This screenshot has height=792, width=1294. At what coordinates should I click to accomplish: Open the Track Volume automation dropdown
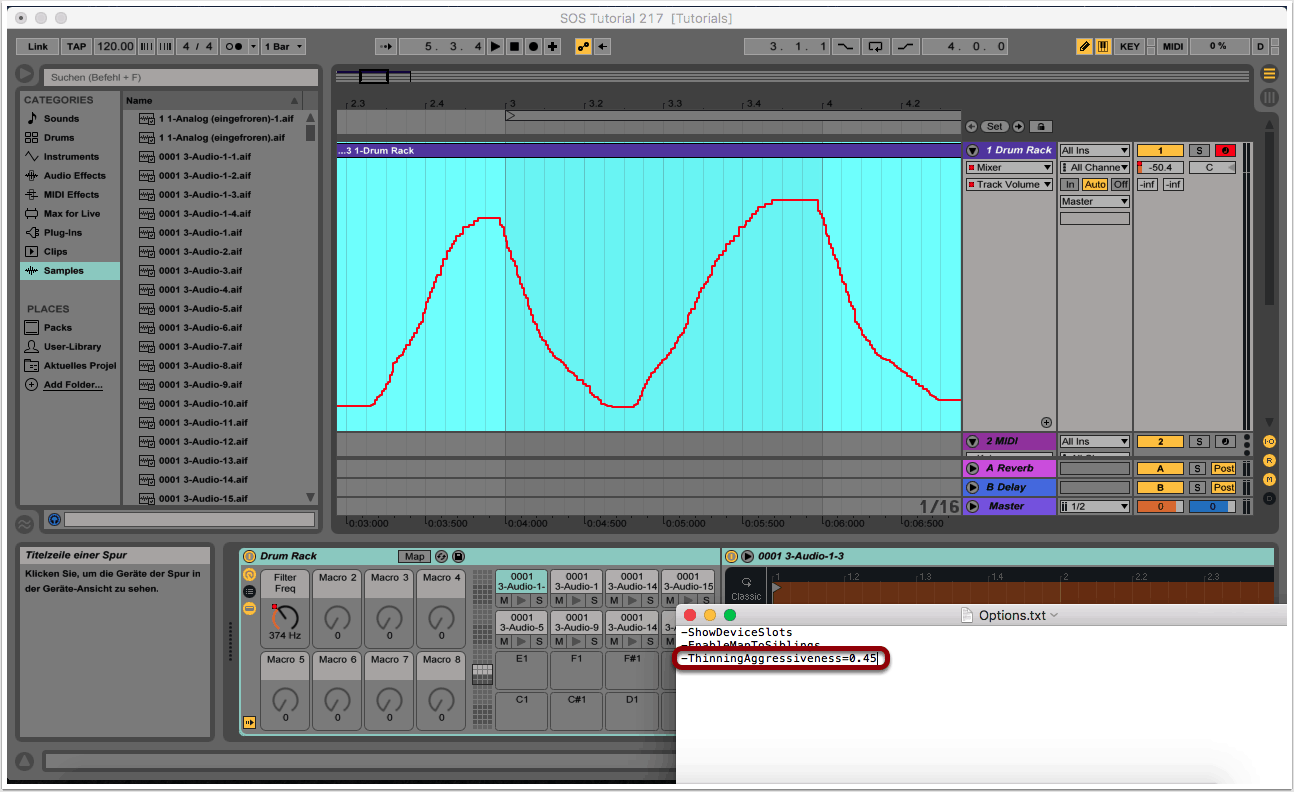point(1008,184)
